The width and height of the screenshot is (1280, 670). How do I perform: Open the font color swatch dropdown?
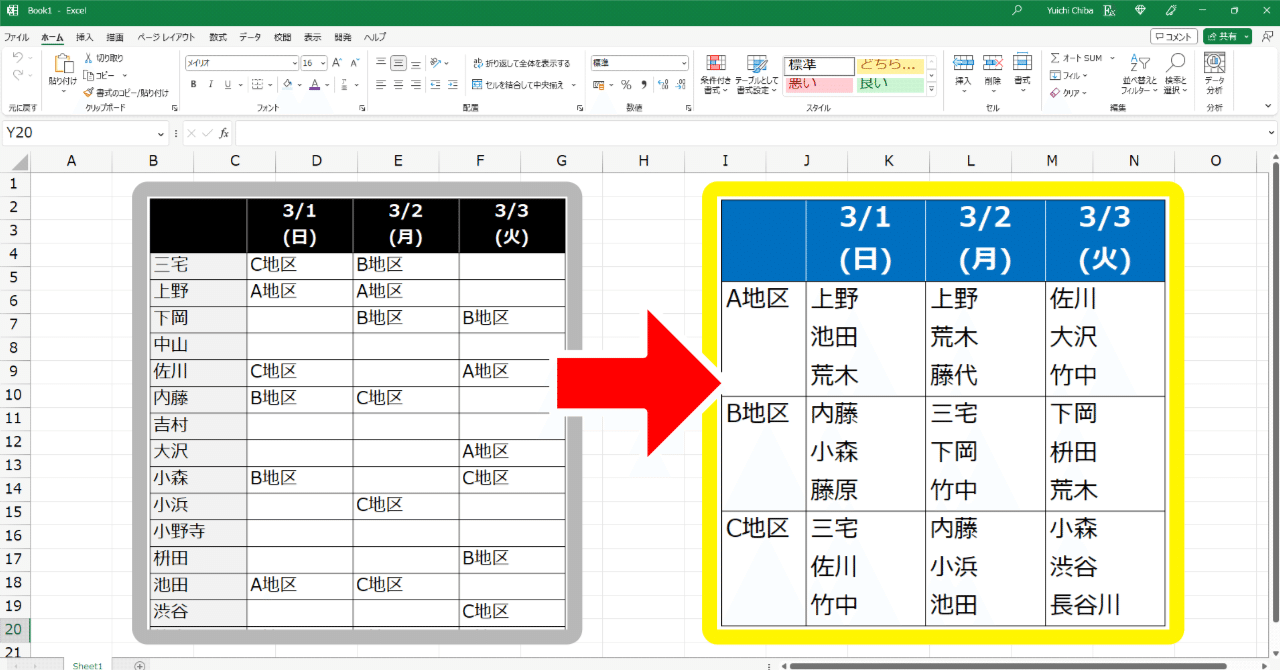[326, 84]
